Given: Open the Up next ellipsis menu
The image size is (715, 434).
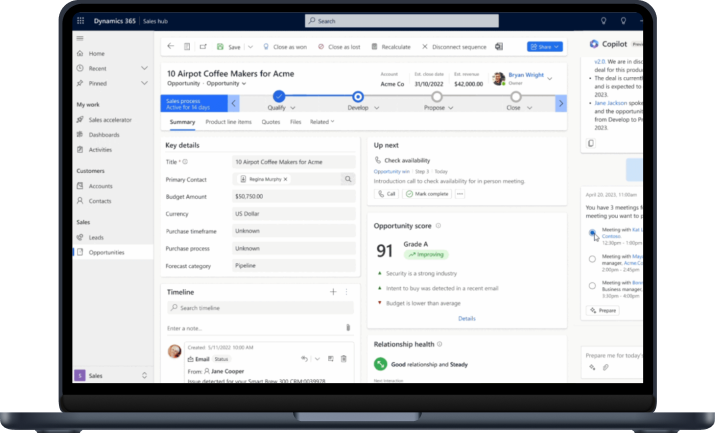Looking at the screenshot, I should click(460, 194).
